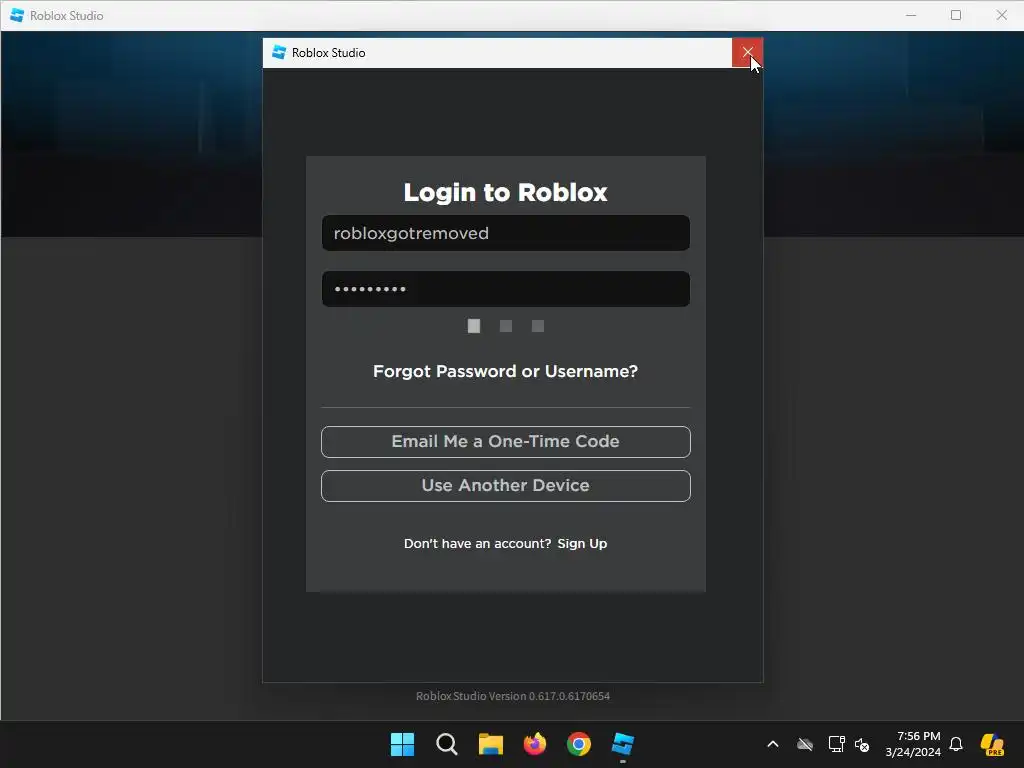Open the Copilot preview icon
This screenshot has height=768, width=1024.
pos(992,744)
